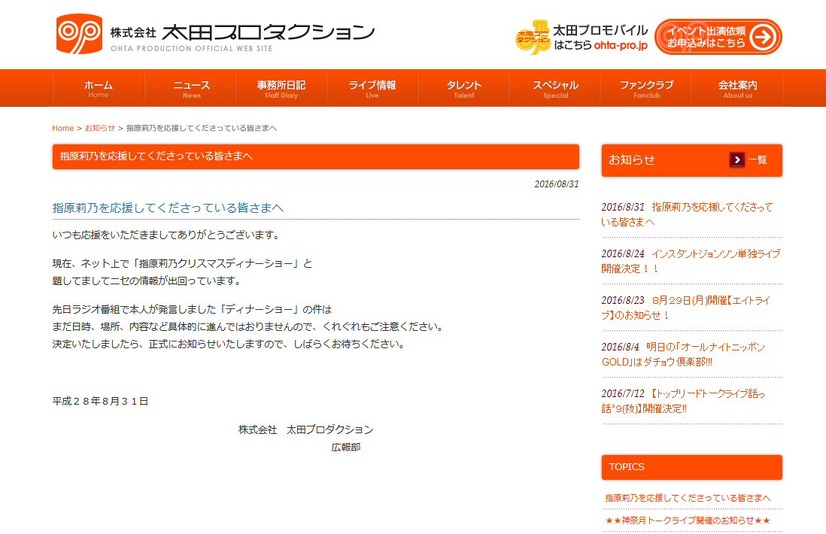
Task: Open the 2016/8/23 エイトライブ notice
Action: 686,308
